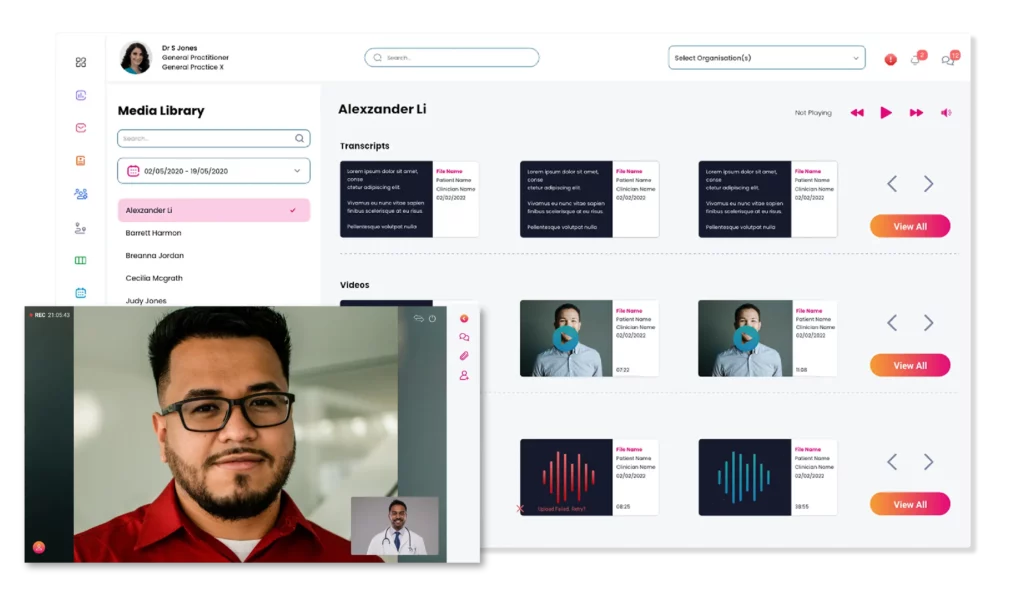Show next audio files with right chevron
The width and height of the screenshot is (1024, 598).
[928, 462]
